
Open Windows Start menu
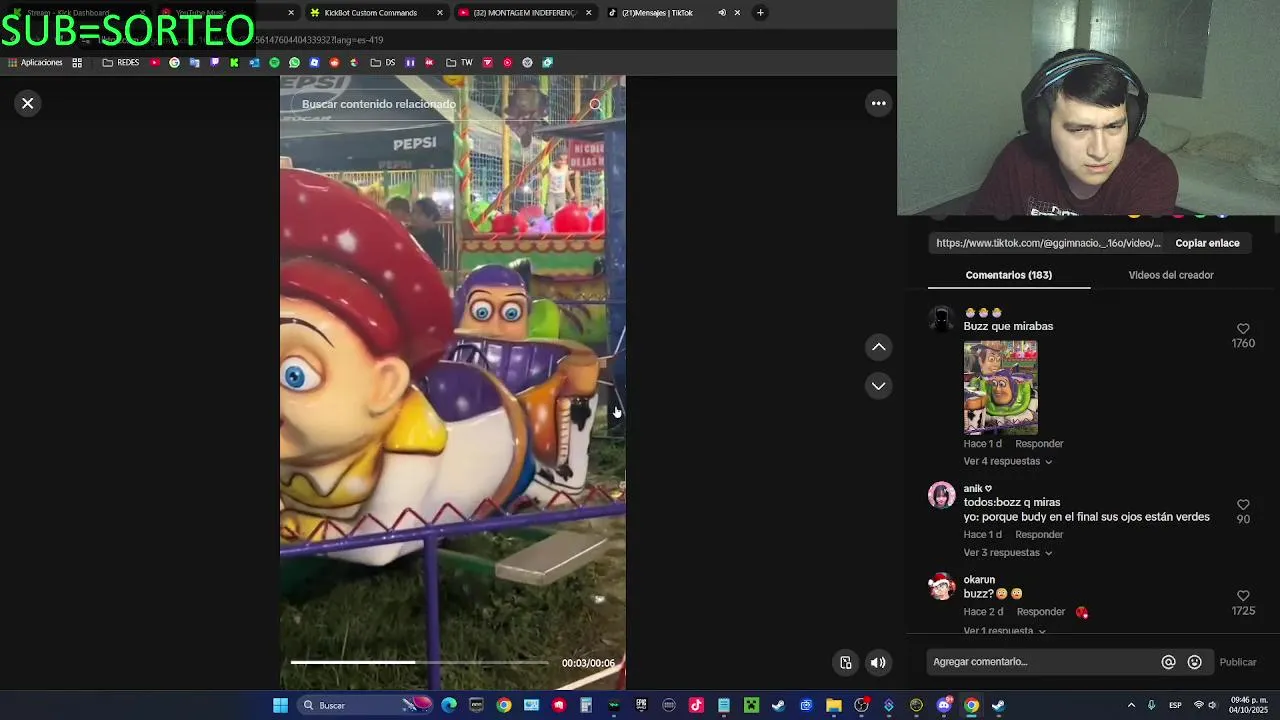tap(280, 705)
